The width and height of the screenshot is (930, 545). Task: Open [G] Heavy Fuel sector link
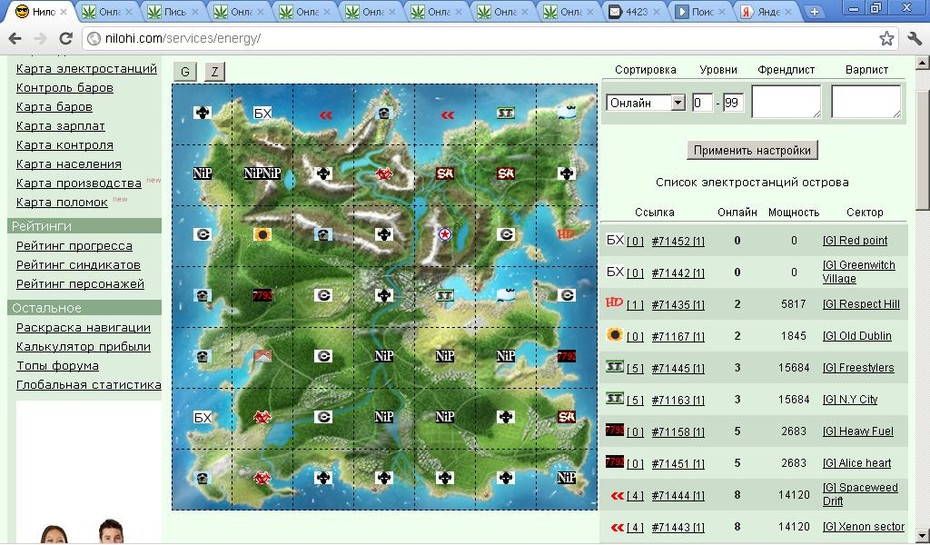[858, 431]
